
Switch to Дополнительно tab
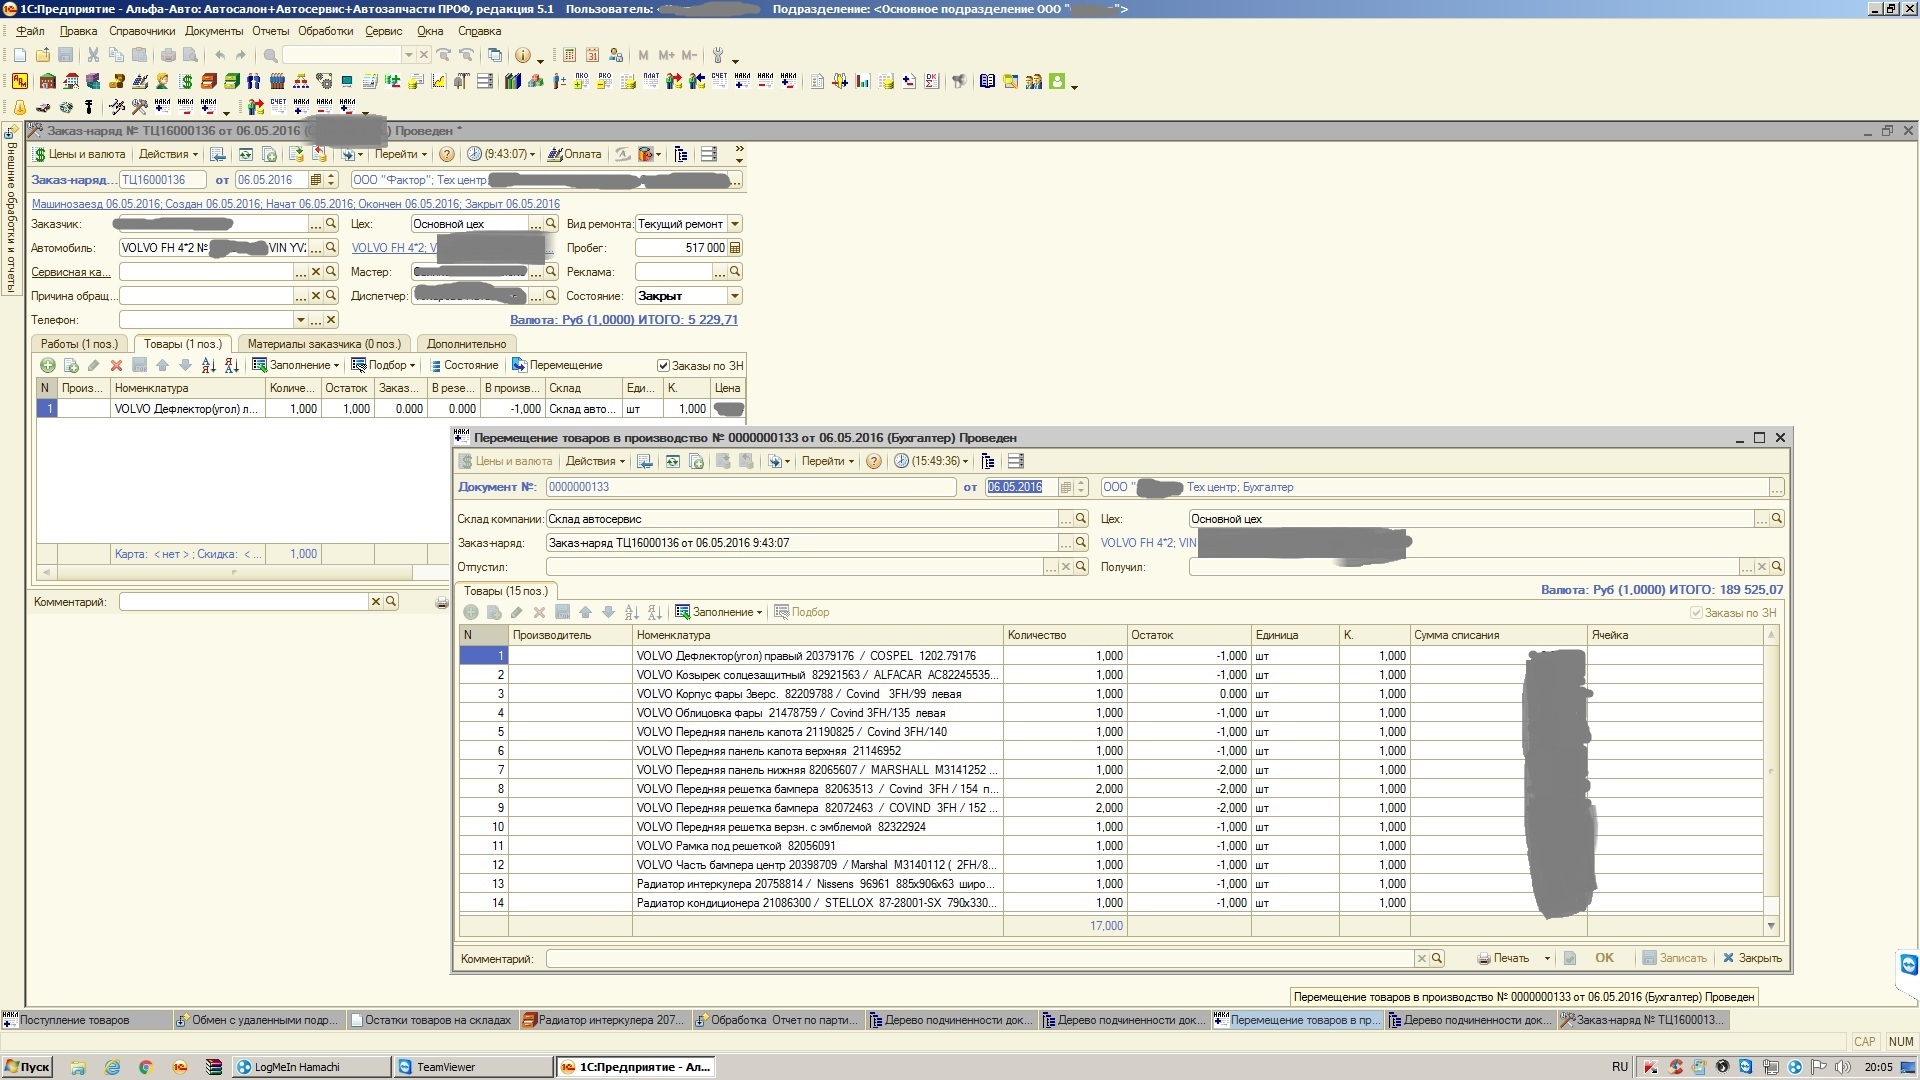pos(466,343)
